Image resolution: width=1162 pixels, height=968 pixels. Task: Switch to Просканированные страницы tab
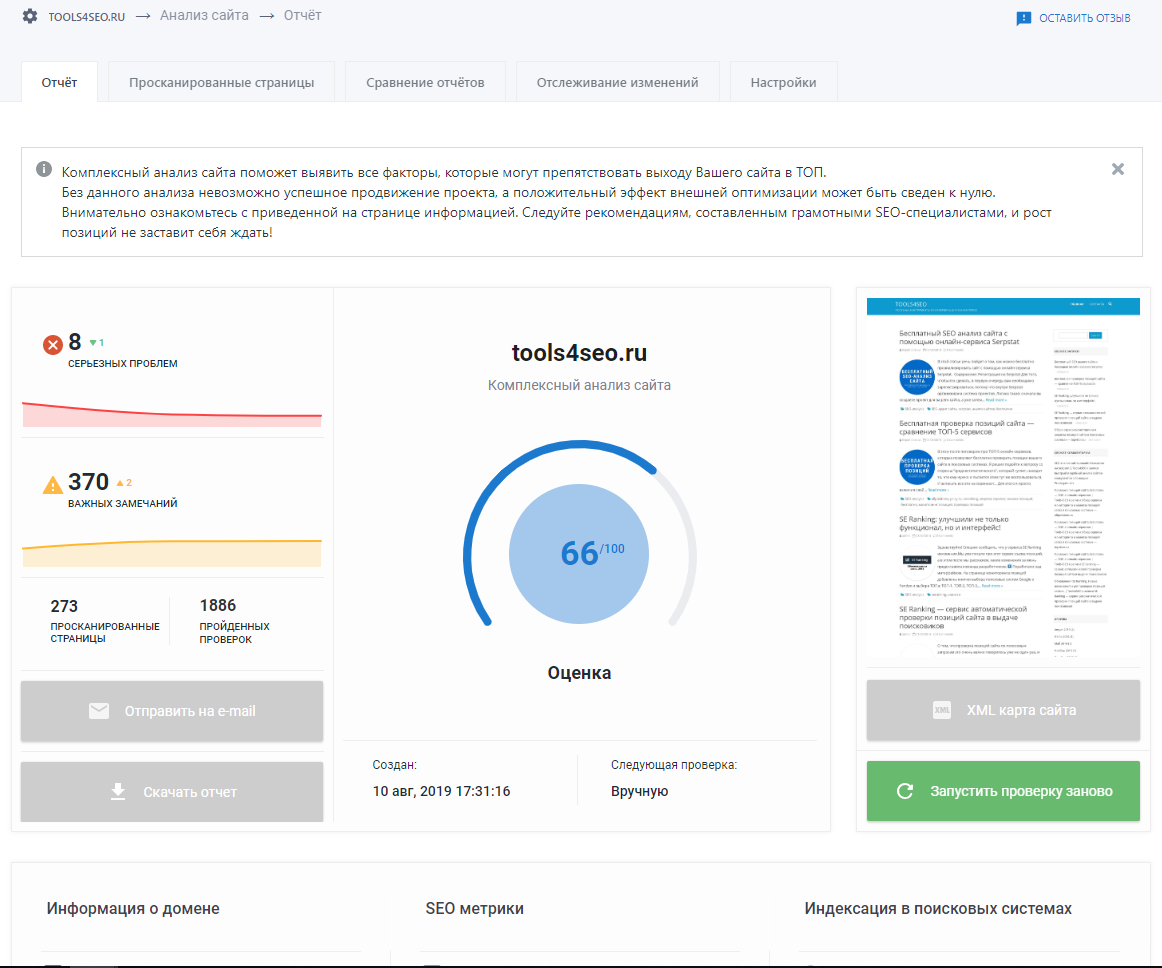[x=222, y=82]
